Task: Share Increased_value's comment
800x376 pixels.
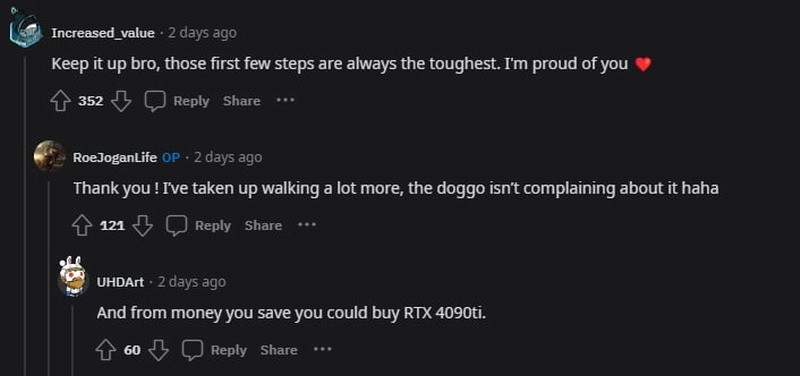Action: point(242,101)
